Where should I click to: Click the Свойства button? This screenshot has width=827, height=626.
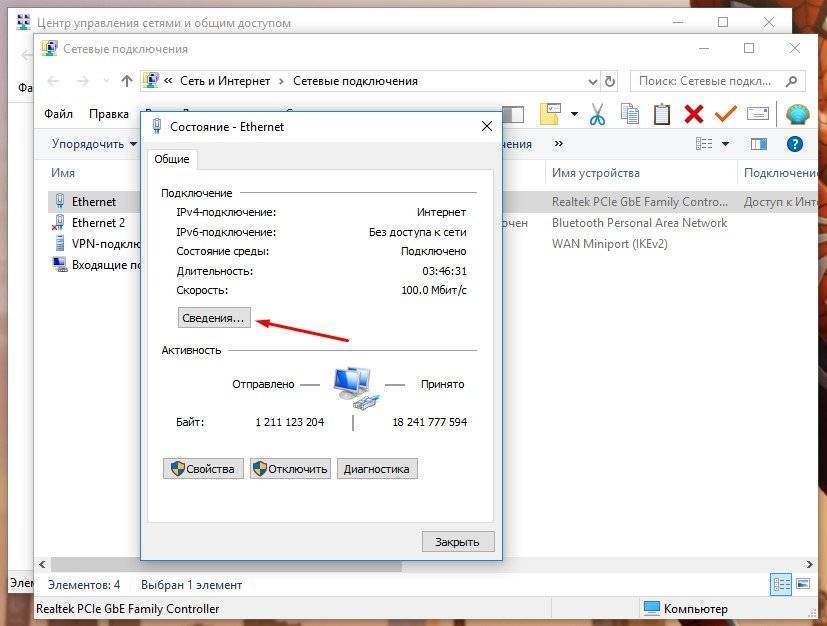click(x=203, y=469)
